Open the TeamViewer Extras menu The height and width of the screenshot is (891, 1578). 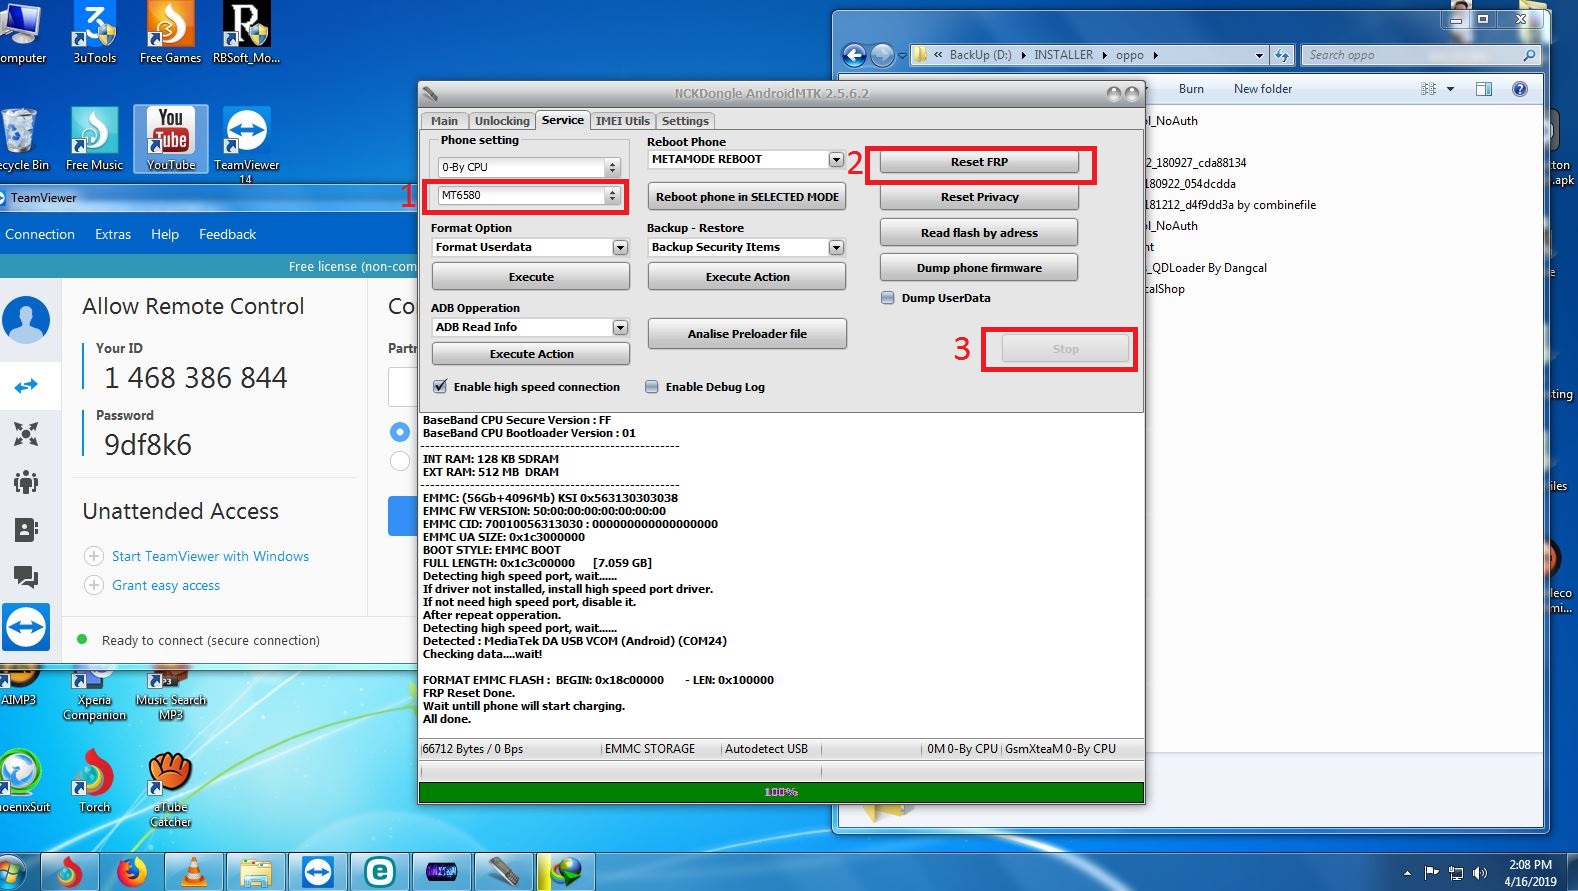pos(113,234)
